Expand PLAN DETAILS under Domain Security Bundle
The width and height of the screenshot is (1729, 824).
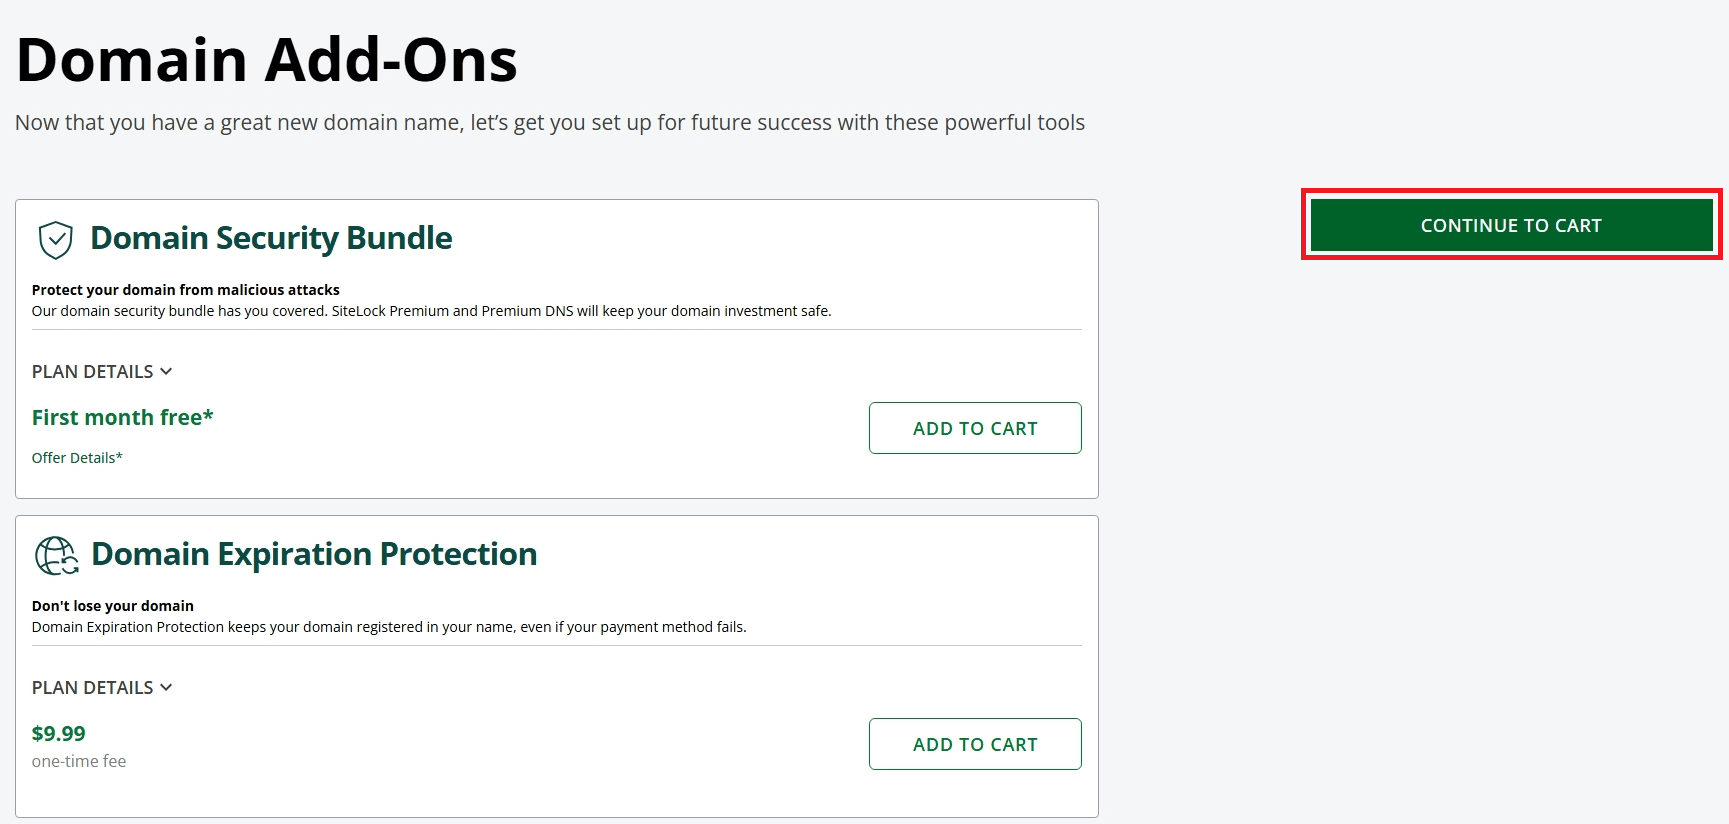pos(93,371)
